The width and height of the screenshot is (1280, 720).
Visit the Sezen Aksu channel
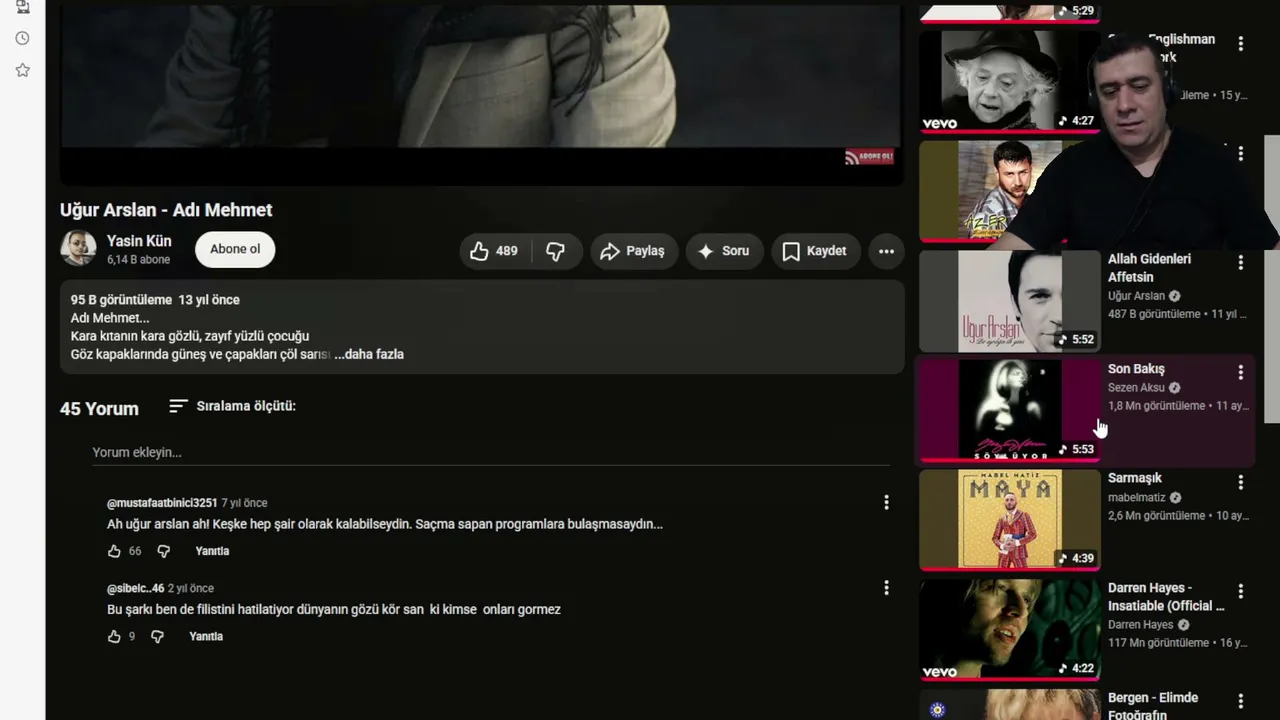pyautogui.click(x=1136, y=388)
